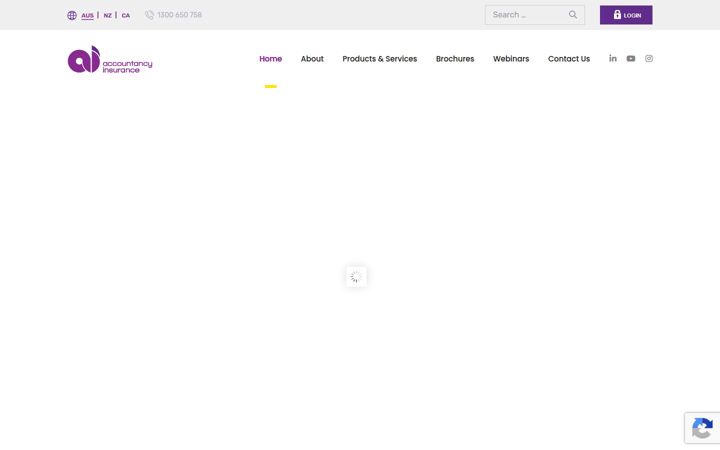This screenshot has height=450, width=720.
Task: Click the reCAPTCHA badge
Action: [x=702, y=428]
